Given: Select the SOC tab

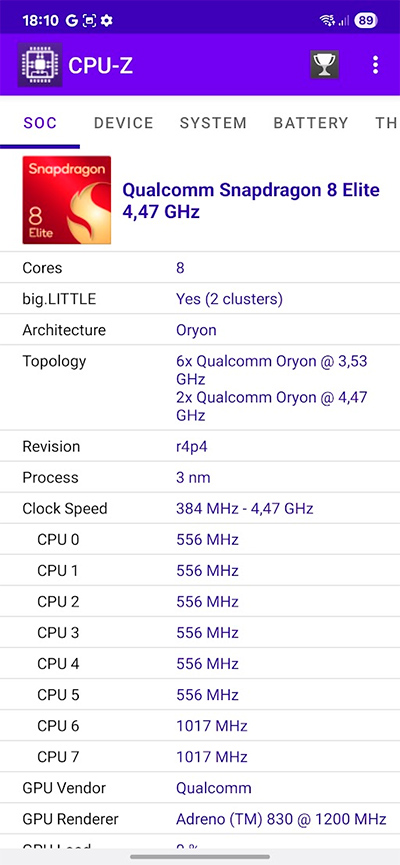Looking at the screenshot, I should 40,122.
